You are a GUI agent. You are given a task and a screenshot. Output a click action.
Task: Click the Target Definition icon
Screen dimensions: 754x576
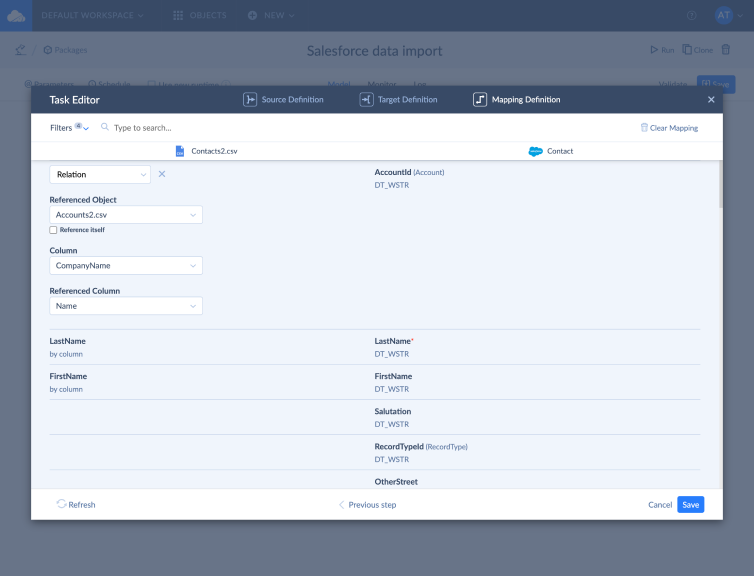(x=366, y=100)
